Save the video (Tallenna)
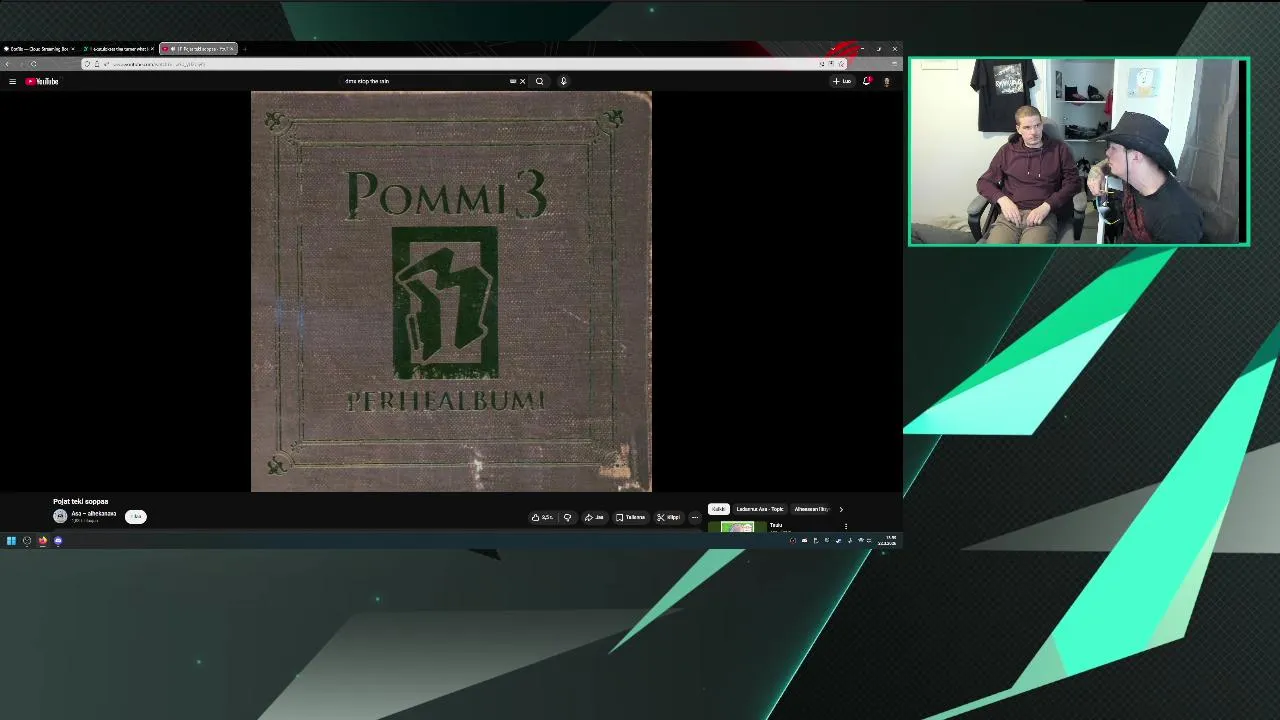The image size is (1280, 720). click(x=630, y=517)
